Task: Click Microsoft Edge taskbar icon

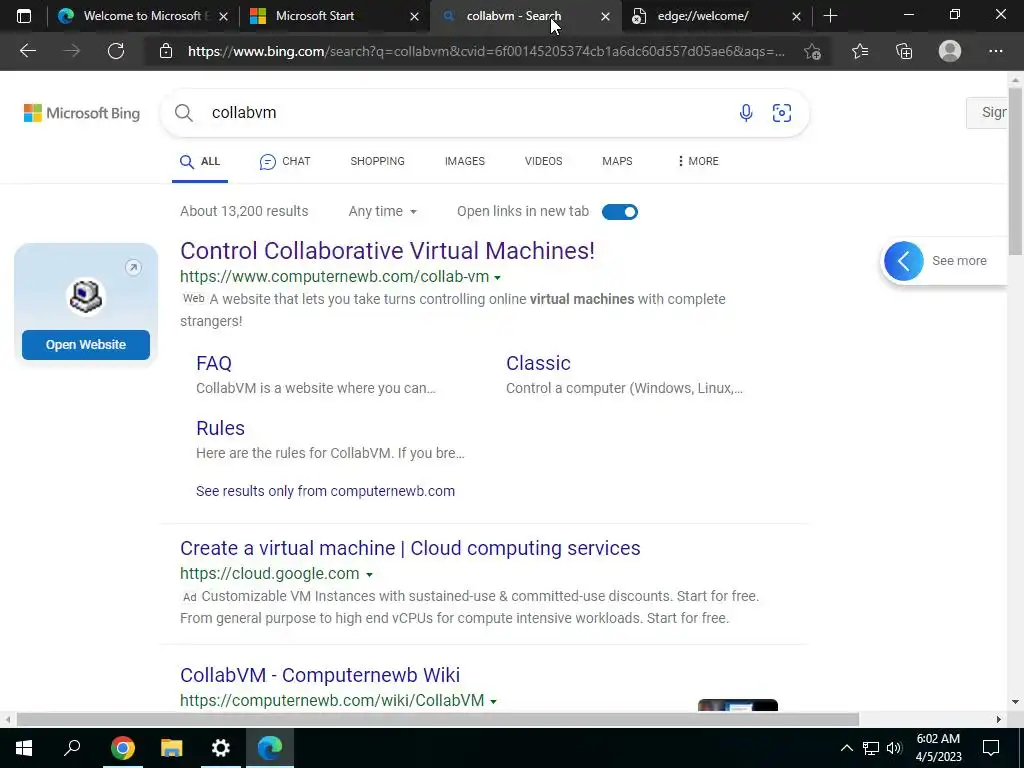Action: pyautogui.click(x=270, y=748)
